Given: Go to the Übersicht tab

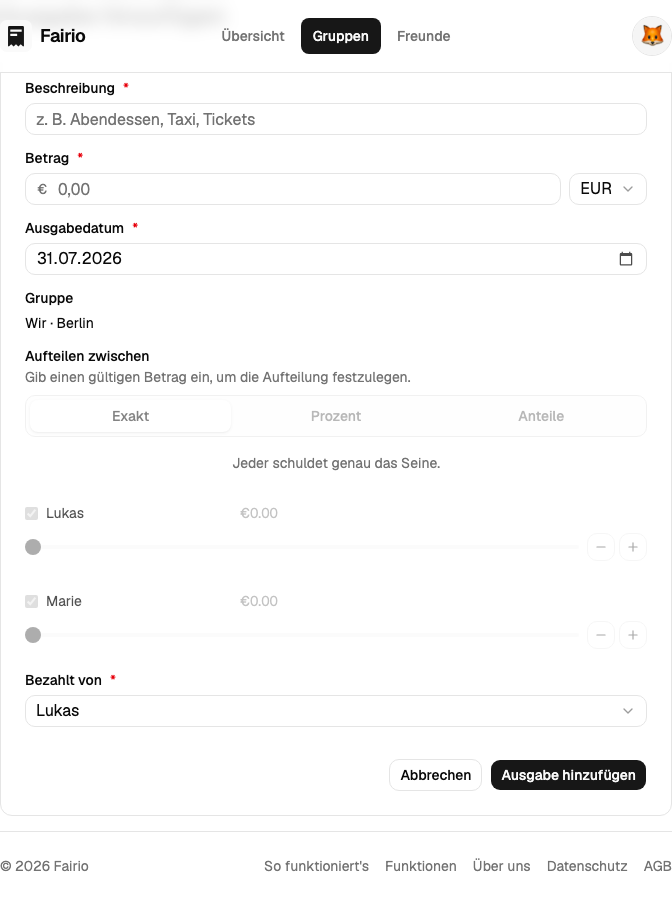Looking at the screenshot, I should (x=253, y=36).
